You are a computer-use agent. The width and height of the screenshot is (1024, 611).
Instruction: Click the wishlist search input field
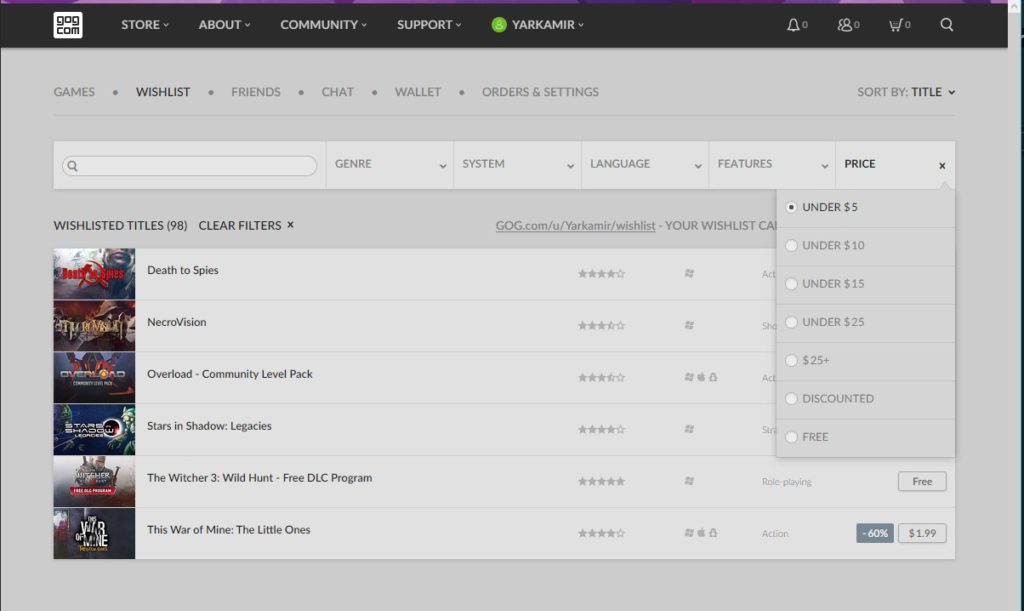click(190, 166)
